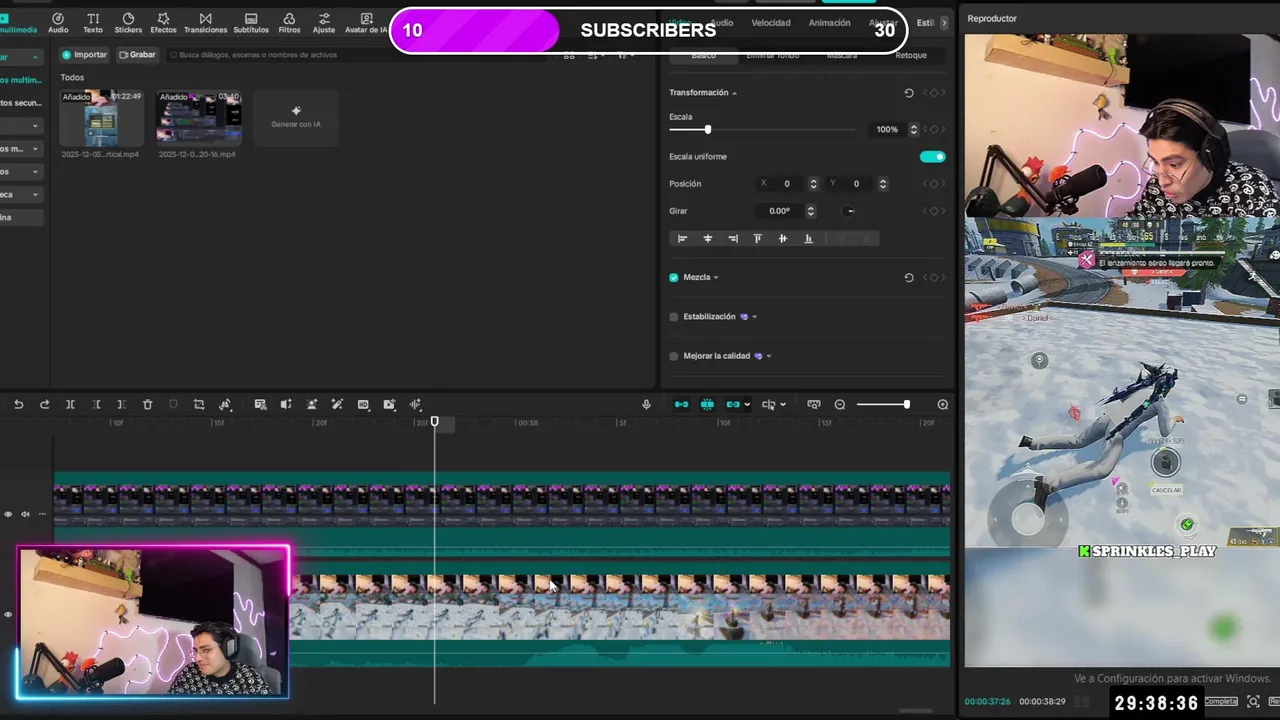The height and width of the screenshot is (720, 1280).
Task: Expand the Mezcla options arrow
Action: tap(715, 278)
